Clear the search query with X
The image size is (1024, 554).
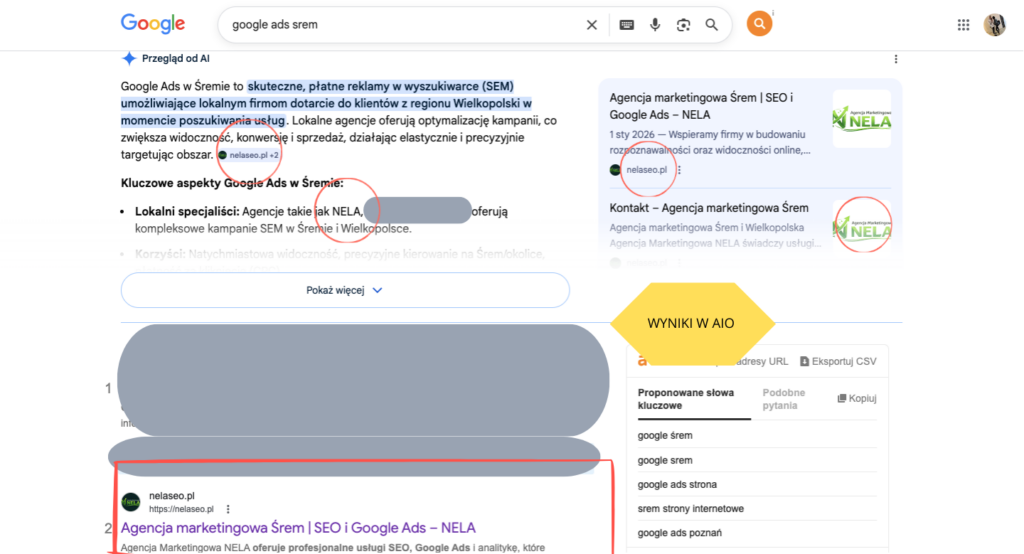(x=592, y=25)
